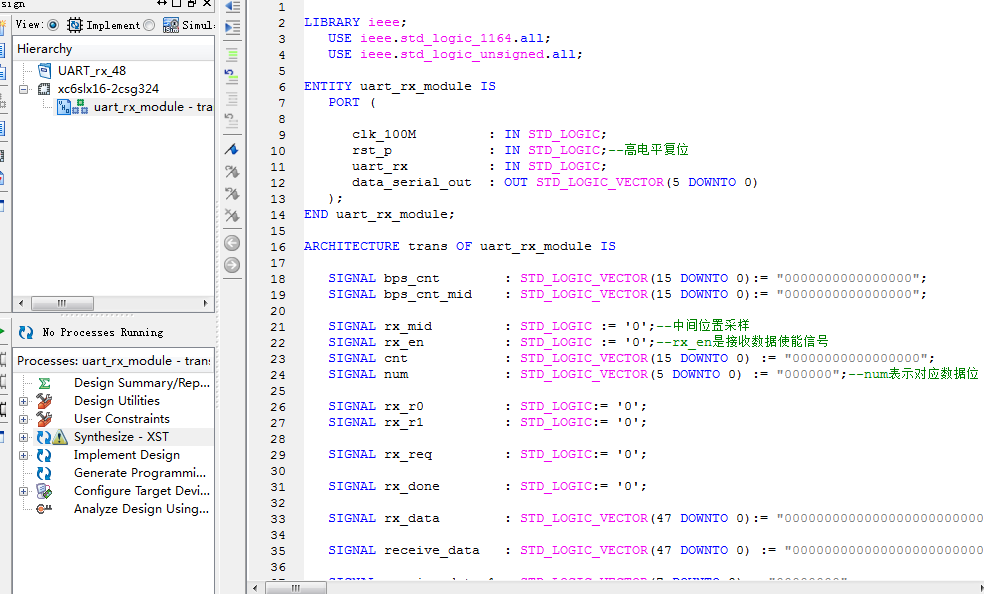Click the User Constraints wrench icon
Image resolution: width=984 pixels, height=594 pixels.
[44, 419]
